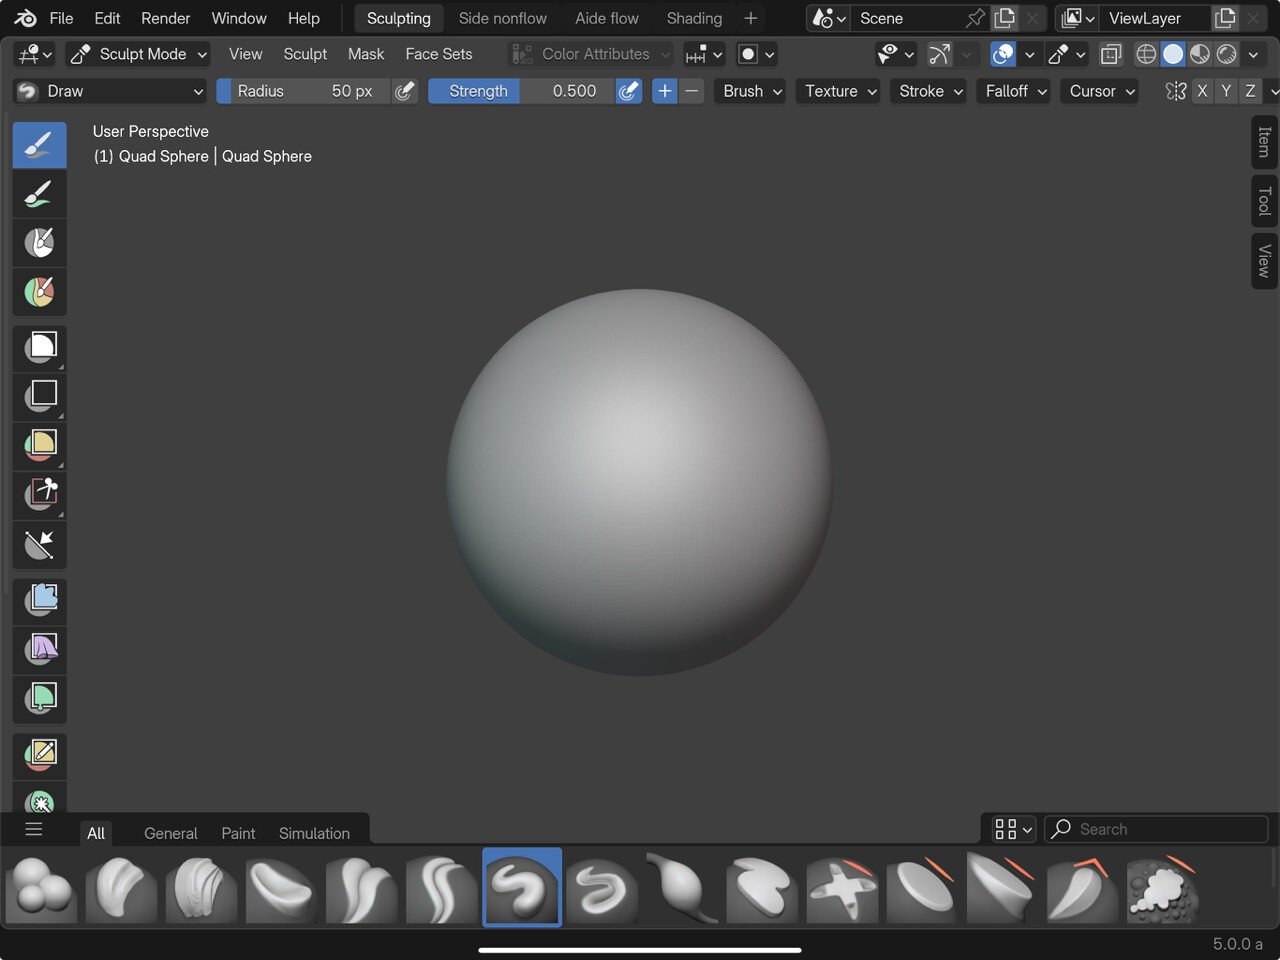Select the Line Project tool
The height and width of the screenshot is (960, 1280).
pyautogui.click(x=40, y=545)
